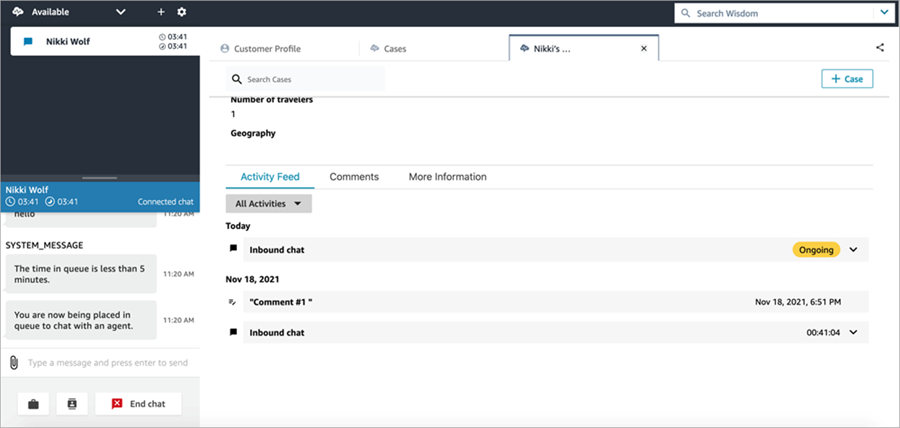This screenshot has width=900, height=428.
Task: Open settings gear icon
Action: 181,12
